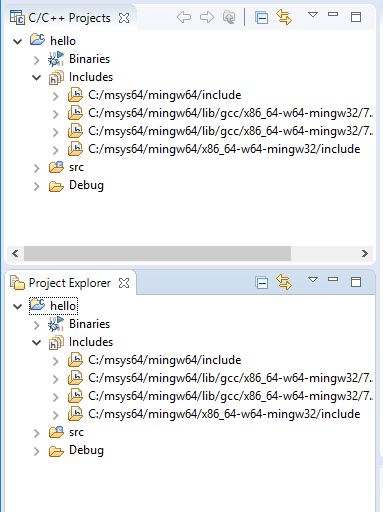Image resolution: width=383 pixels, height=512 pixels.
Task: Select second lib/gcc include path in C/C++ Projects
Action: click(230, 131)
